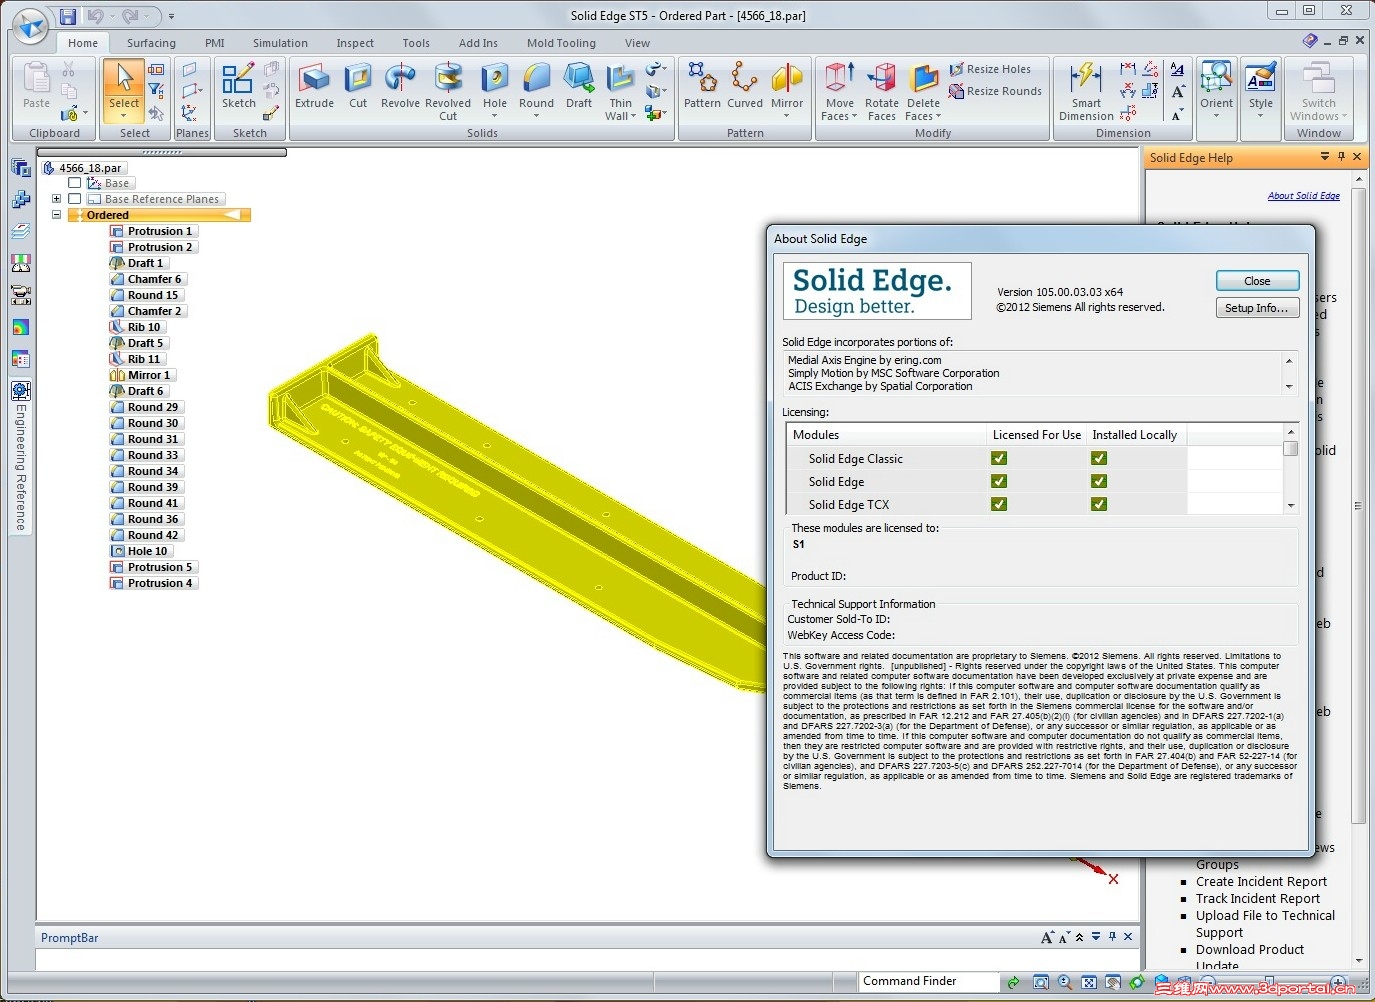Click the Delete Faces tool

(x=924, y=91)
